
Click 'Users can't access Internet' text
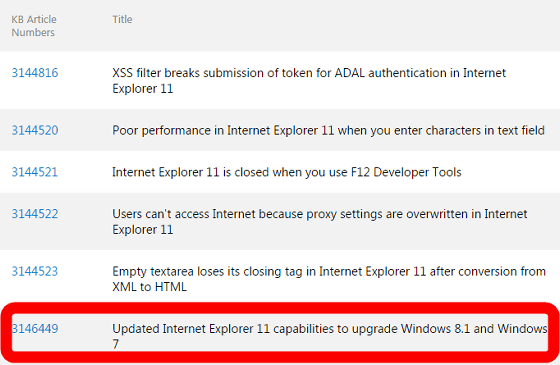coord(184,214)
